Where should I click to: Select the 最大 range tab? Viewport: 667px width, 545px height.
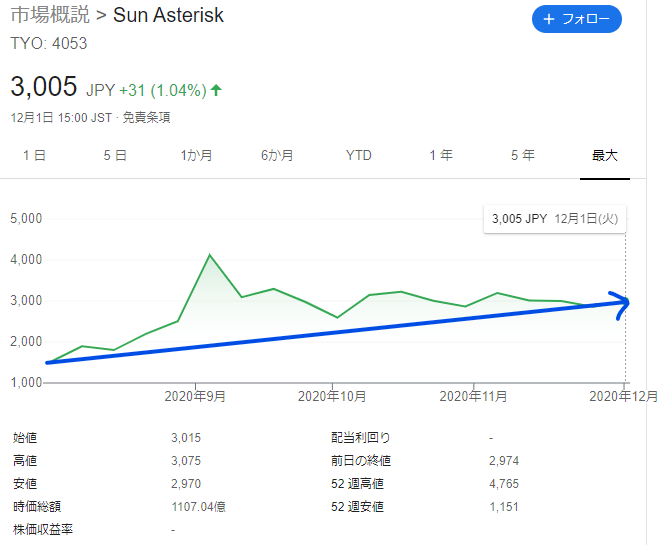(604, 155)
